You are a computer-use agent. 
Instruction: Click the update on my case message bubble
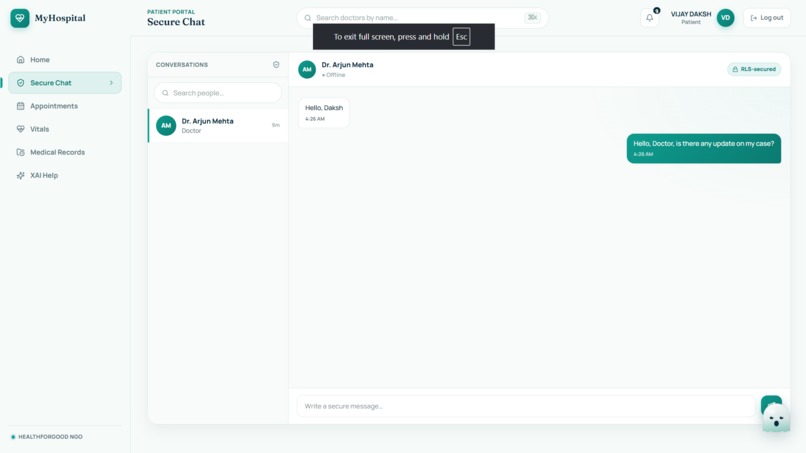point(704,148)
